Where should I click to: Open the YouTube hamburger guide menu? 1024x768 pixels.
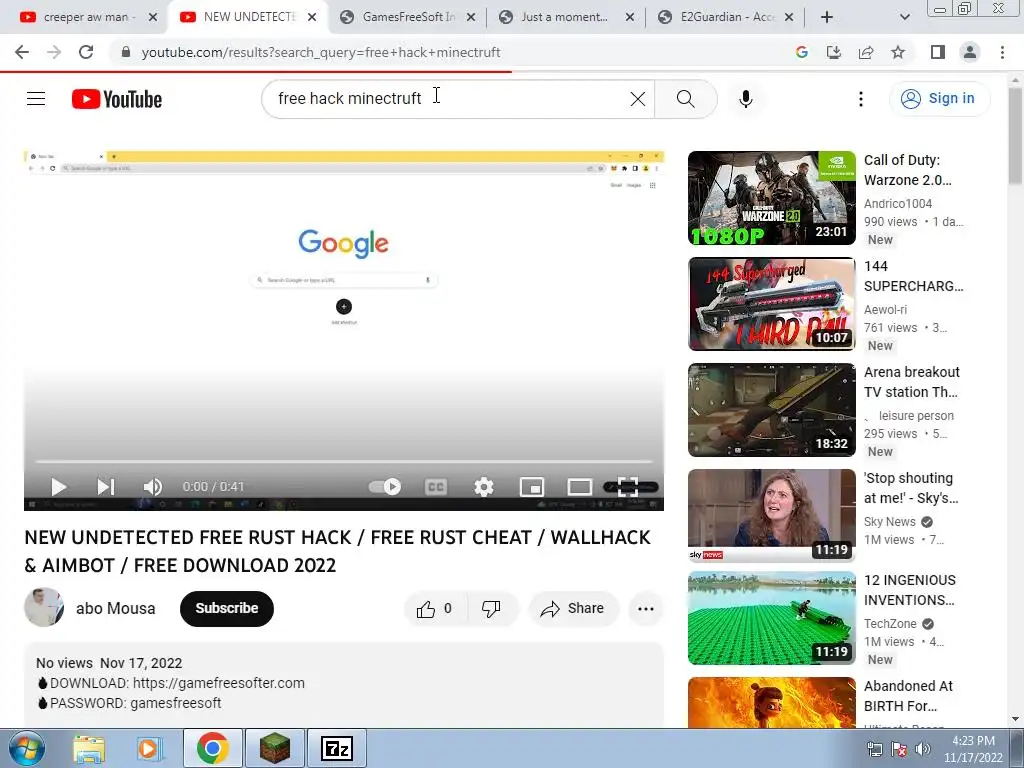pos(36,99)
